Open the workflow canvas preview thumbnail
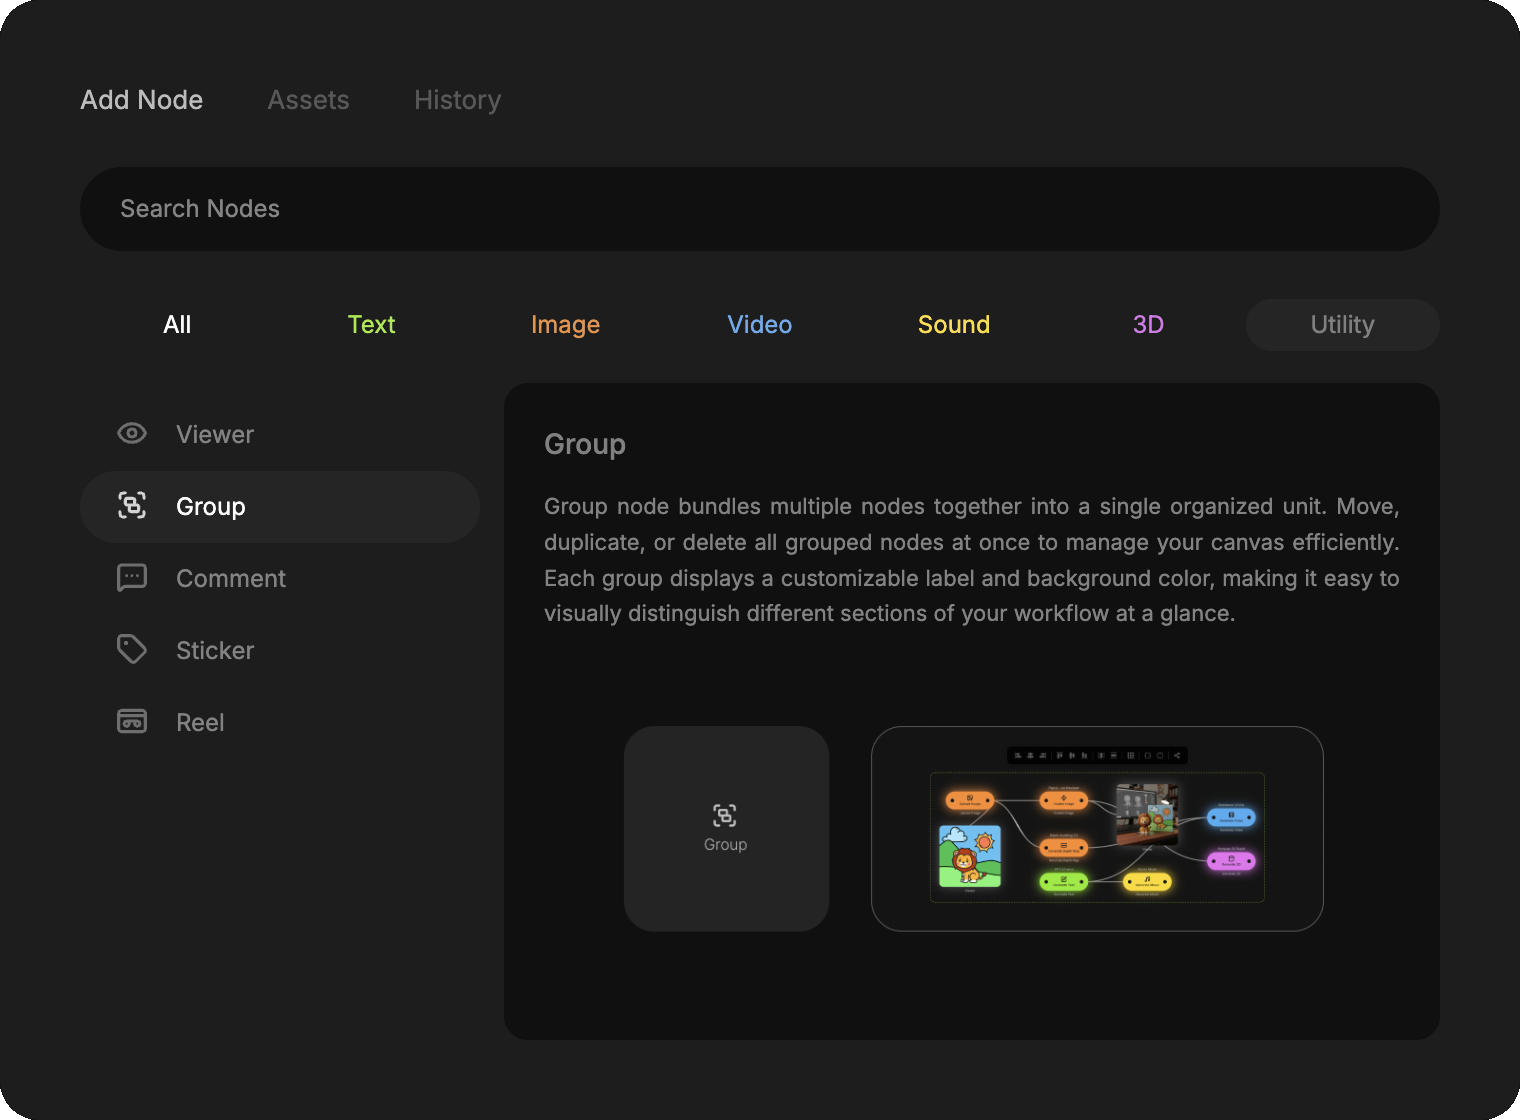 1097,829
